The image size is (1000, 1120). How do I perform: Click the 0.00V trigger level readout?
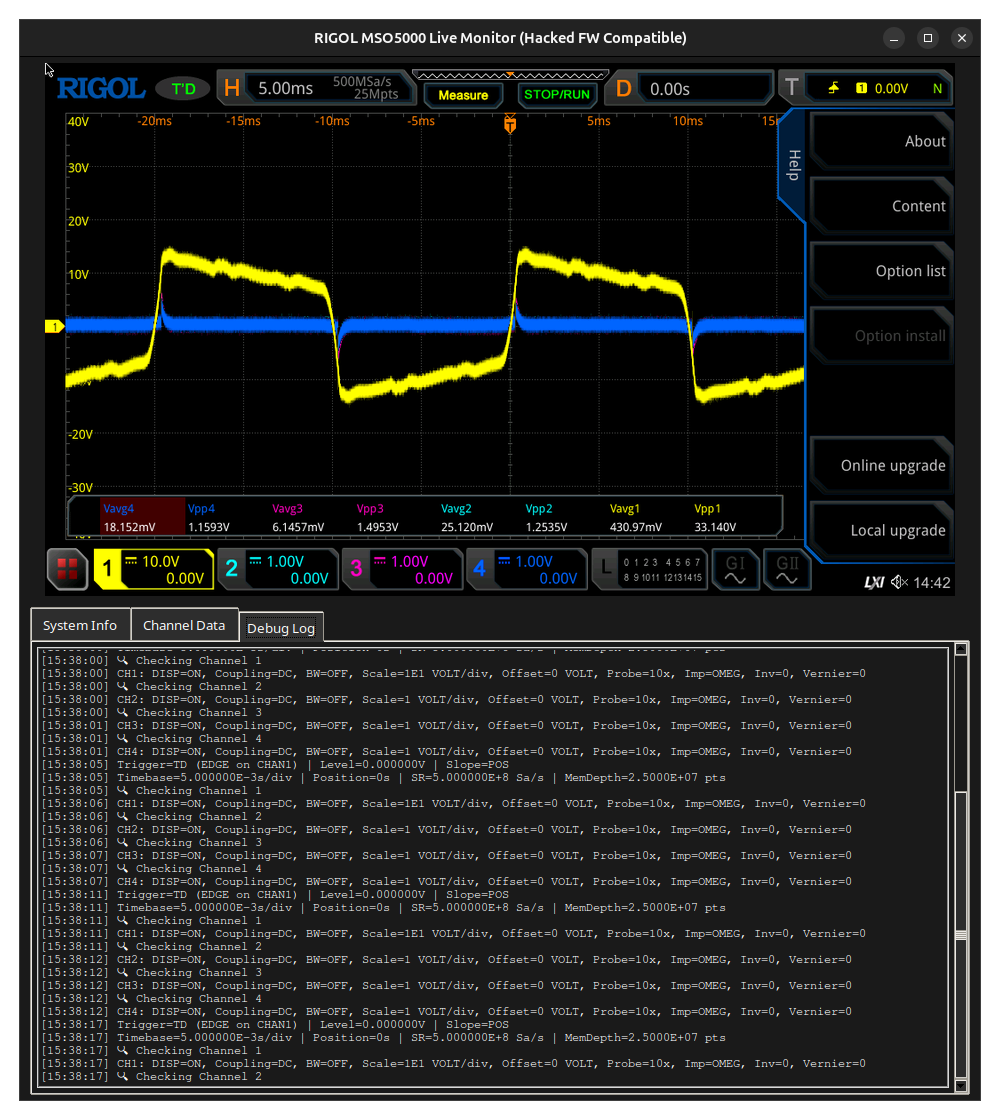click(891, 89)
